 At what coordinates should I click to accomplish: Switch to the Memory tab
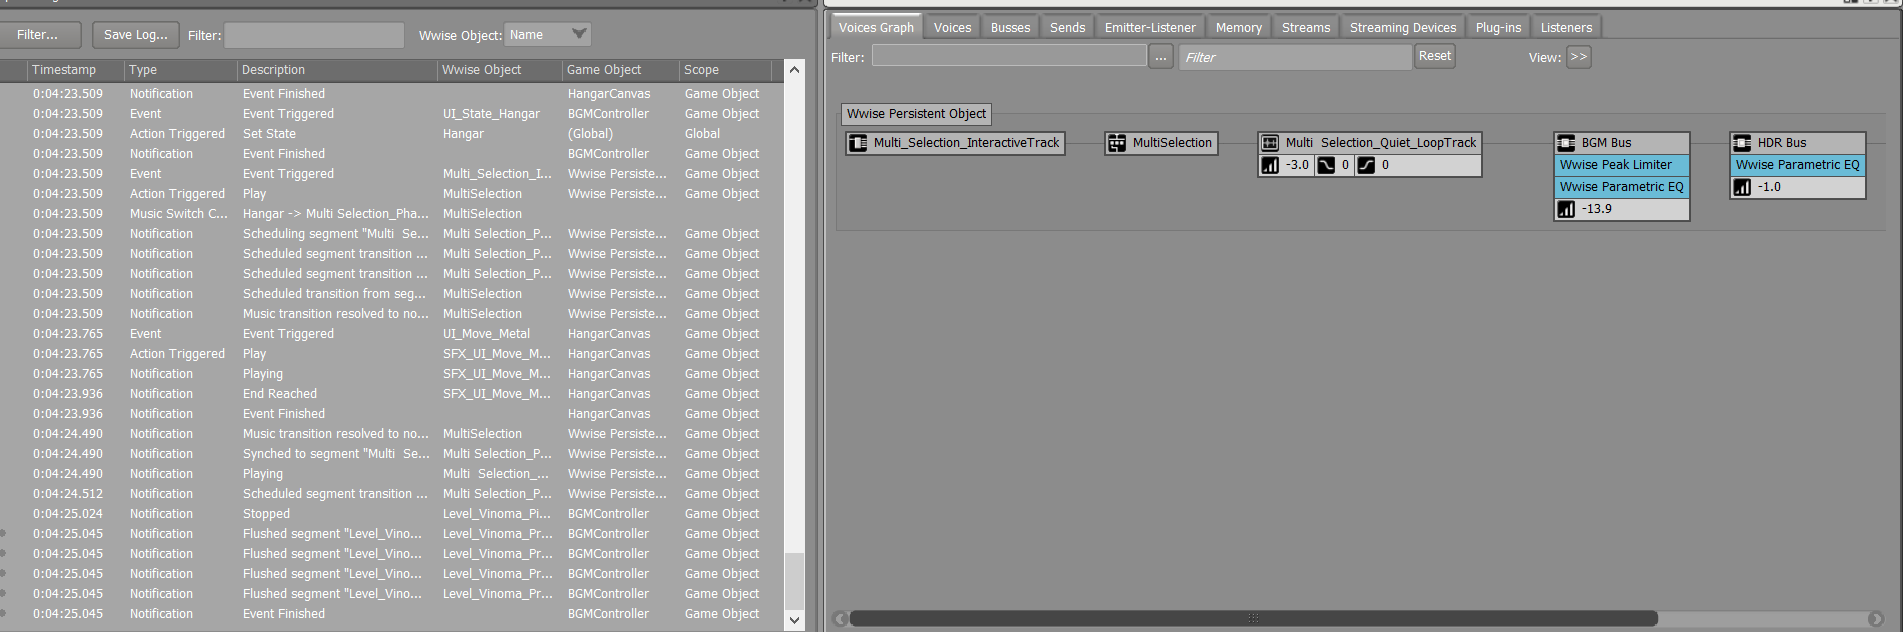[x=1238, y=27]
